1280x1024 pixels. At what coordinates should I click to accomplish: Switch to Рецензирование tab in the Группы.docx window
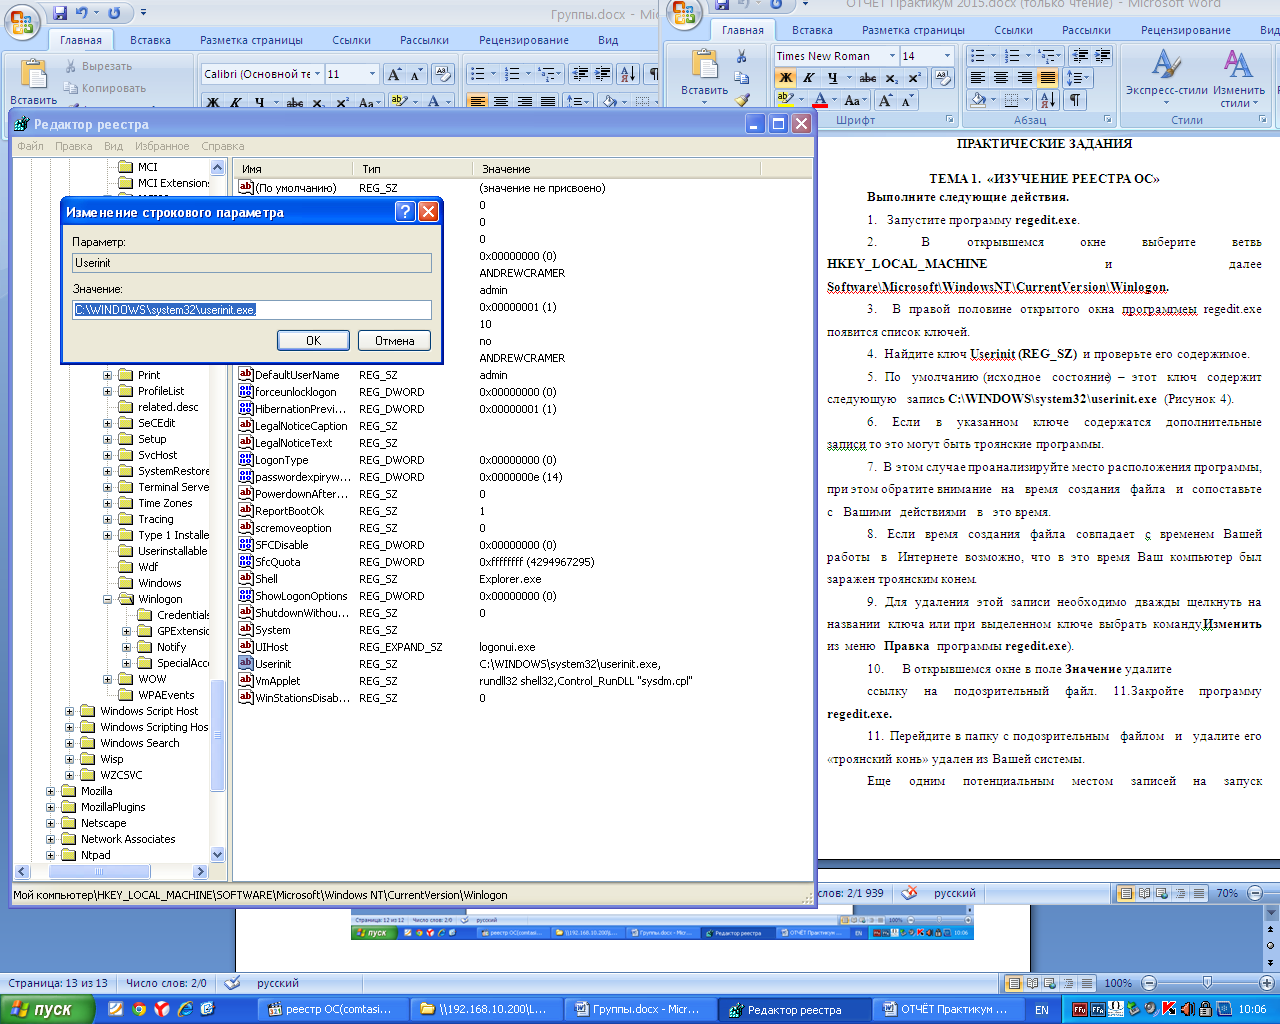point(524,40)
